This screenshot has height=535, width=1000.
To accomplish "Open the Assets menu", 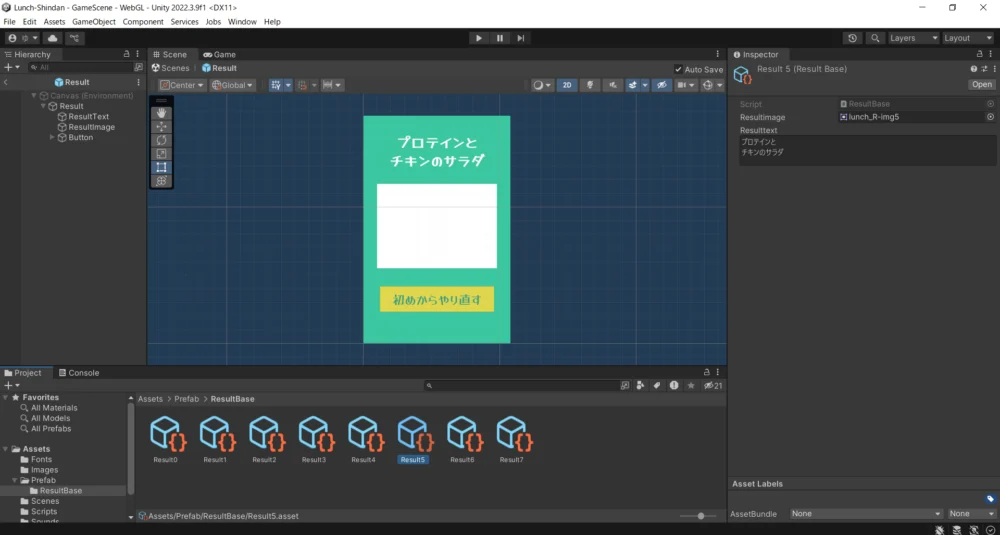I will [54, 22].
